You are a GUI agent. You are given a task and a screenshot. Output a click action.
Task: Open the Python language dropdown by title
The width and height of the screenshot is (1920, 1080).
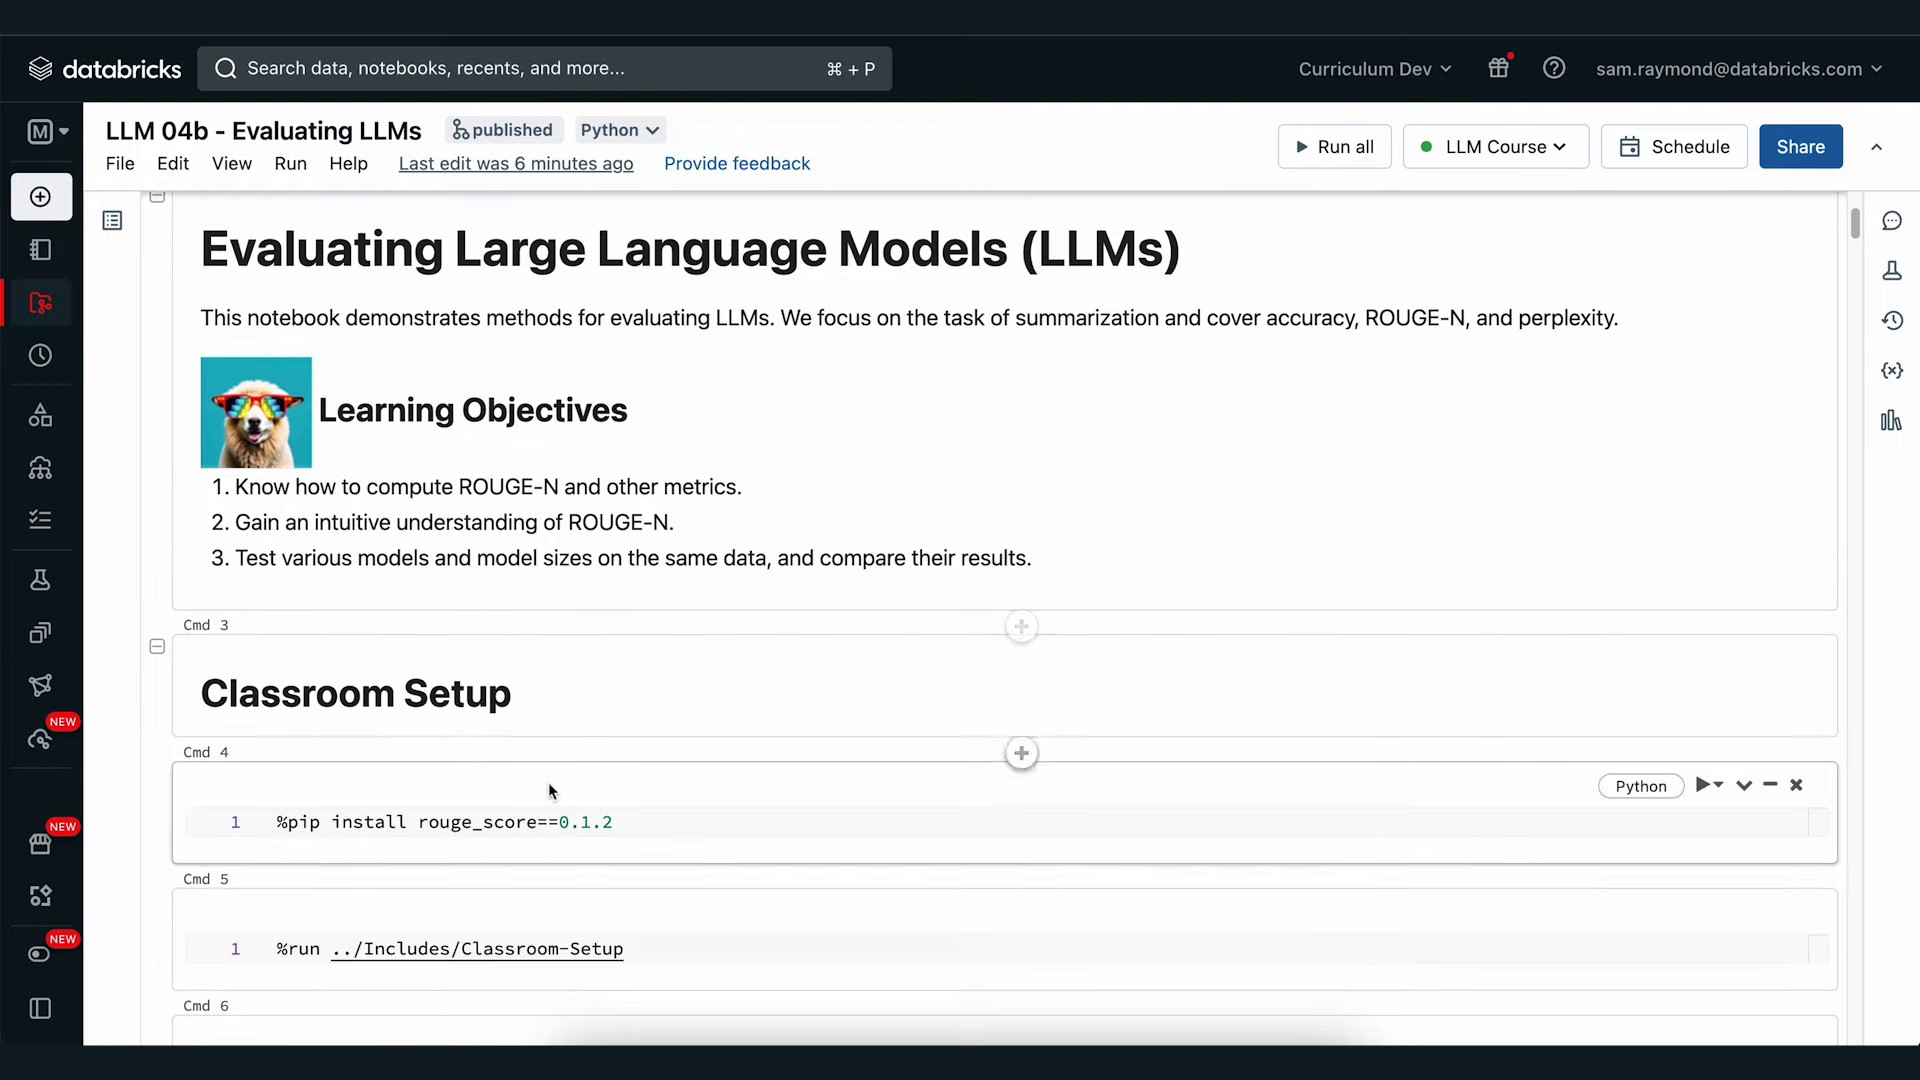pos(620,130)
